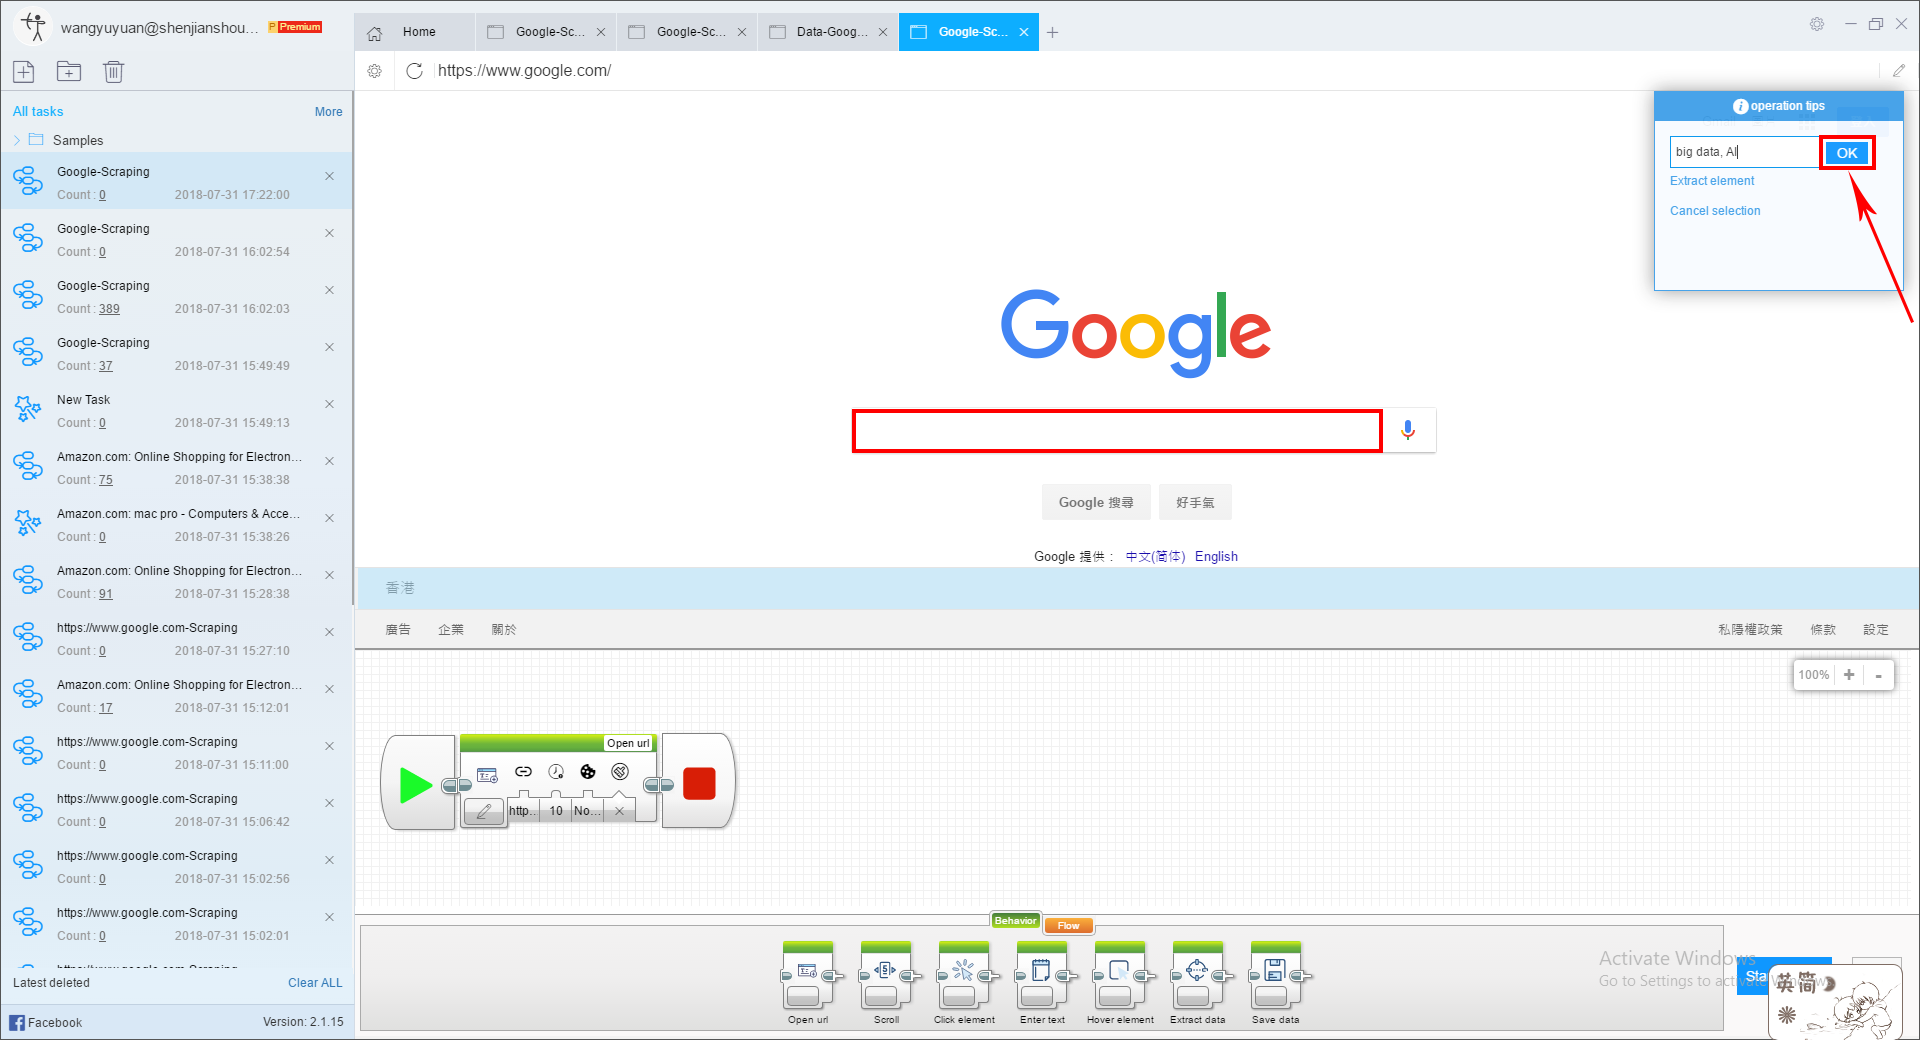Click the trash delete icon in sidebar toolbar
This screenshot has width=1920, height=1040.
tap(113, 71)
